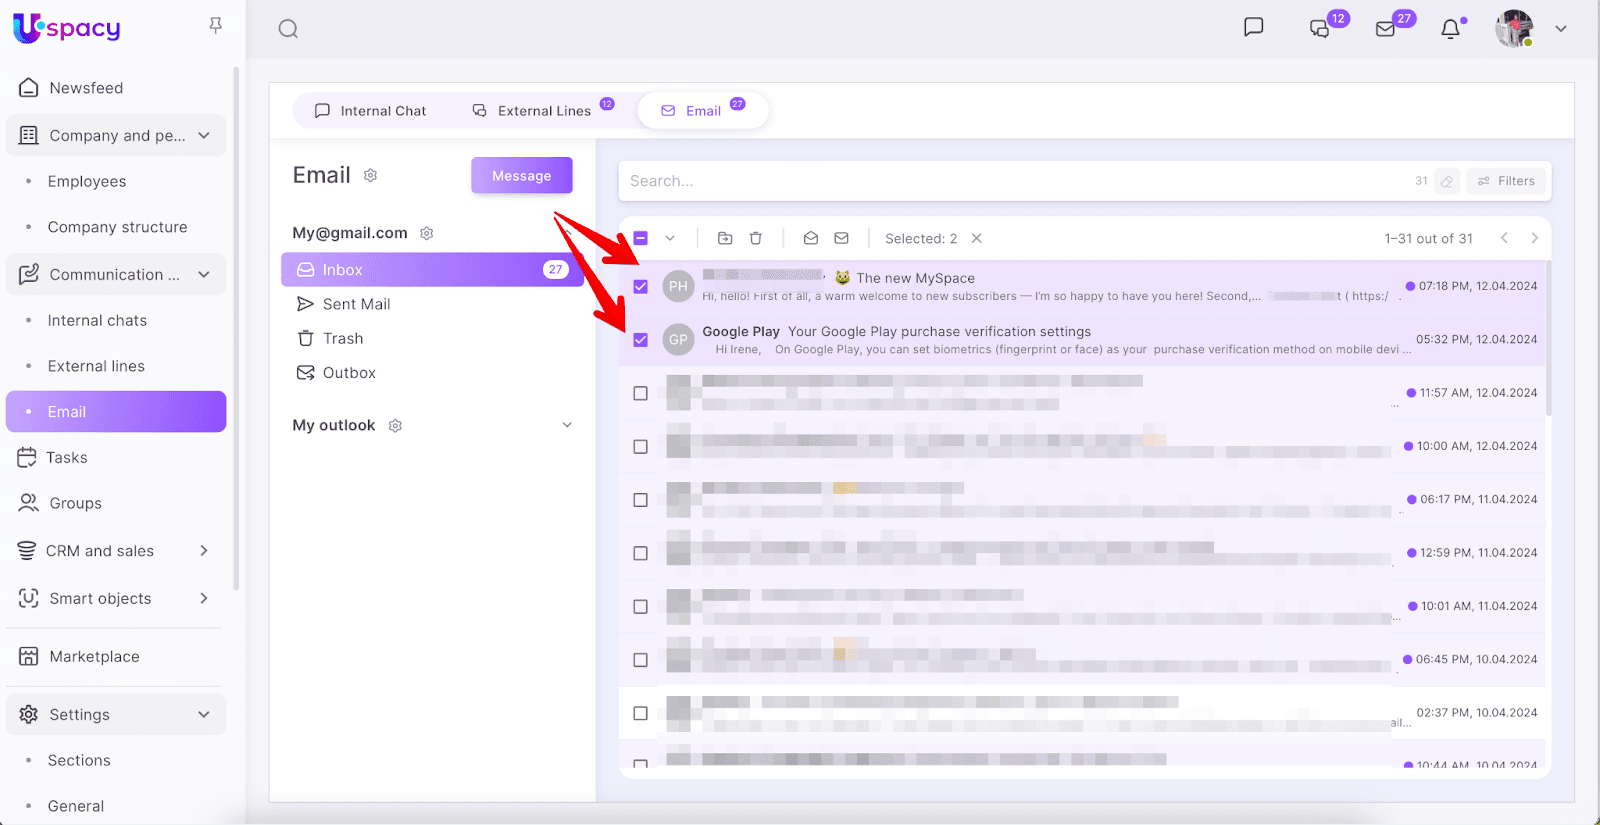Mark selected emails as read icon
The width and height of the screenshot is (1600, 825).
(x=811, y=238)
